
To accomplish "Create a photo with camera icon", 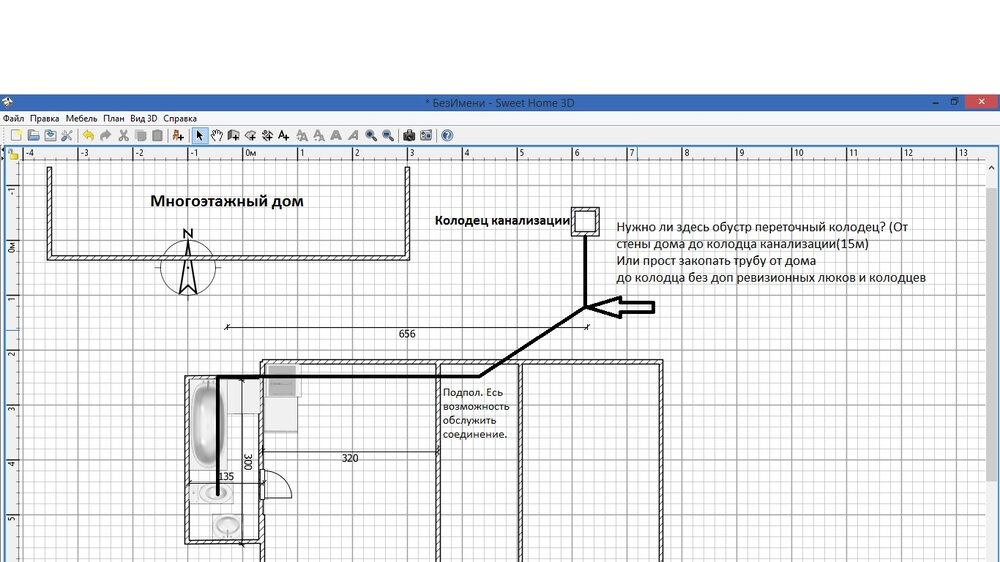I will 409,135.
